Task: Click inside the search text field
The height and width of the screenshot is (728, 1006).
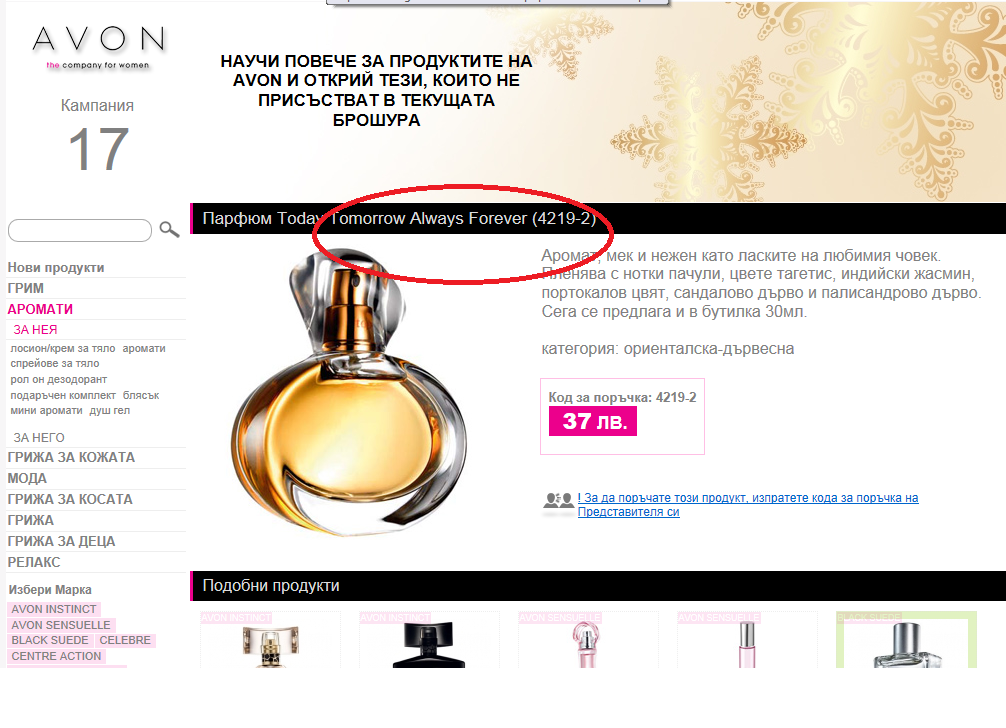Action: (80, 230)
